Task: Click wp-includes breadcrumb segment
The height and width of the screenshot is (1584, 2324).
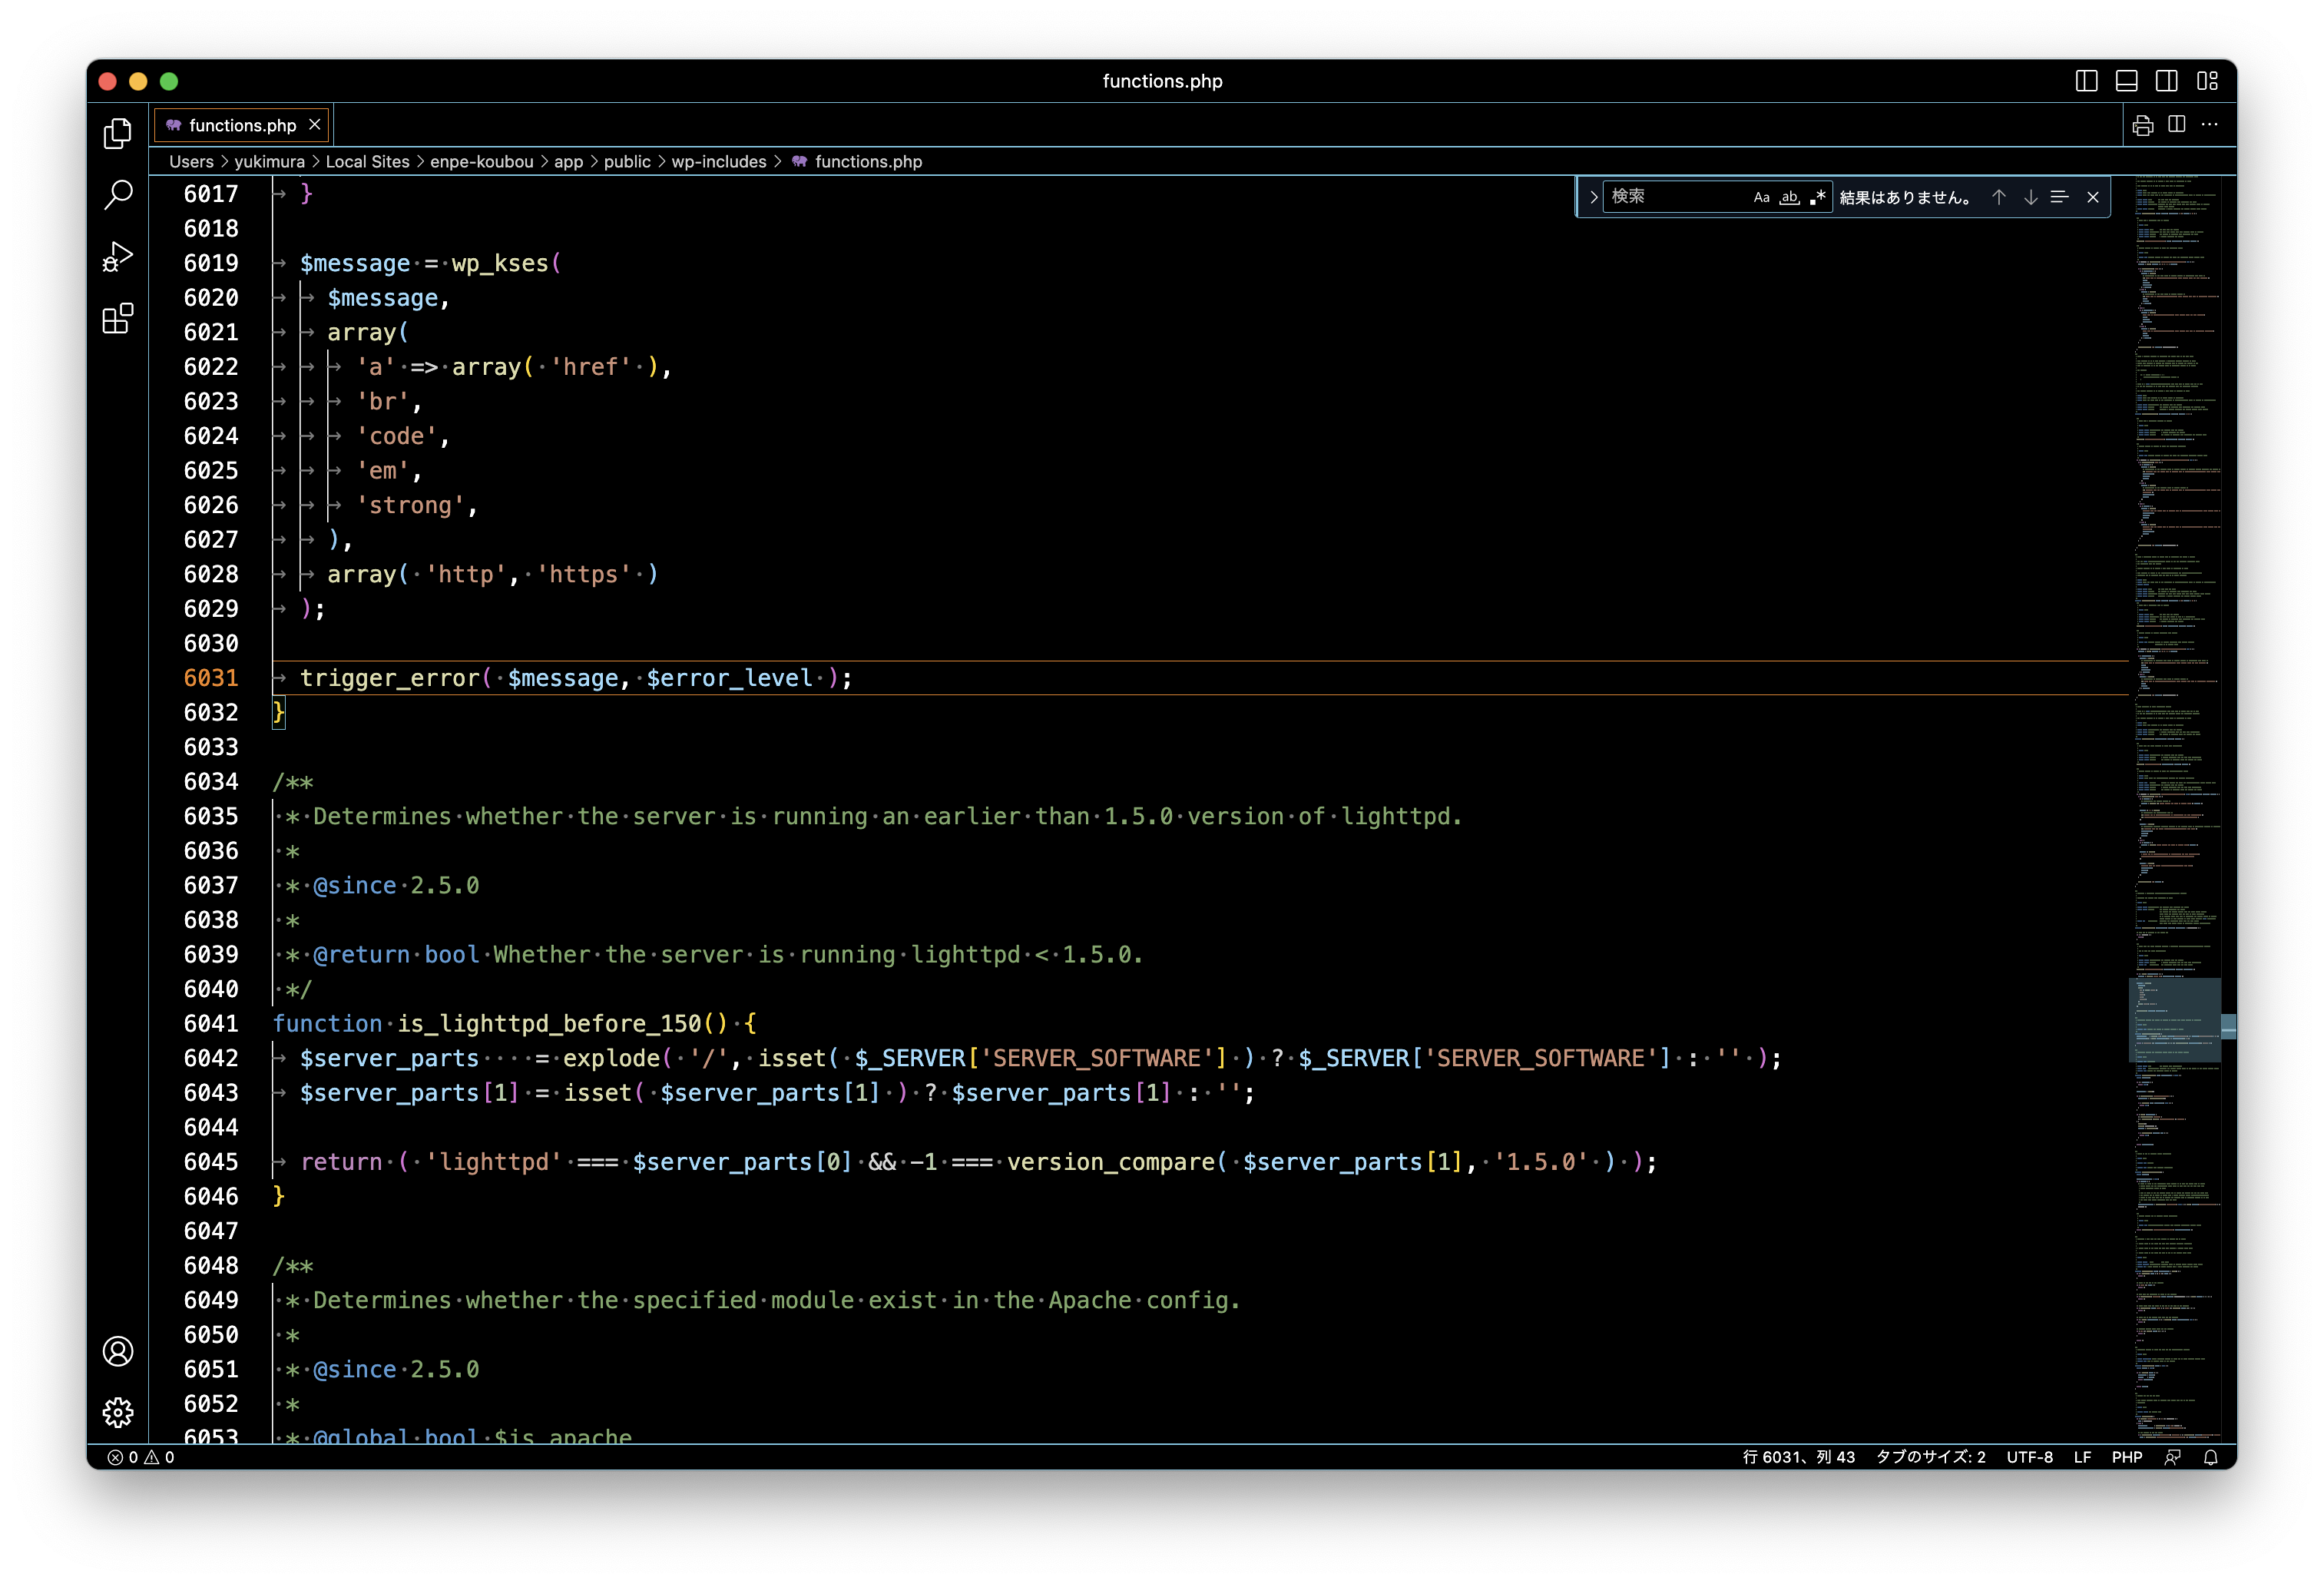Action: click(x=718, y=161)
